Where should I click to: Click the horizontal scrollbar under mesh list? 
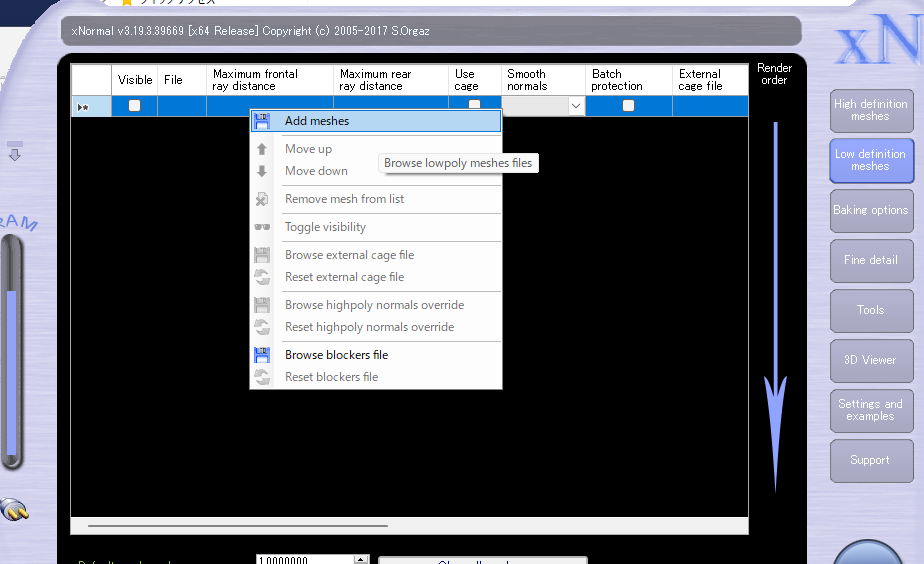(238, 525)
